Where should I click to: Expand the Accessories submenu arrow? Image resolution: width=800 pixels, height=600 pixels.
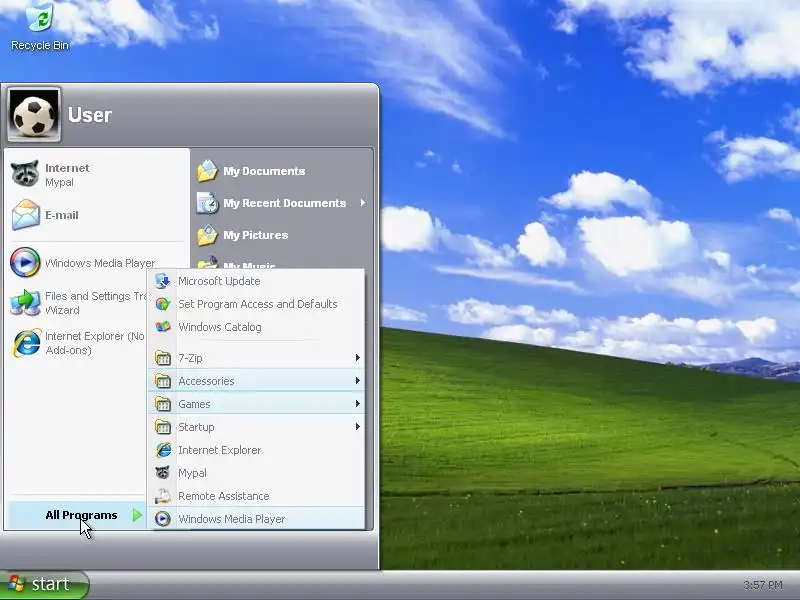click(x=358, y=381)
